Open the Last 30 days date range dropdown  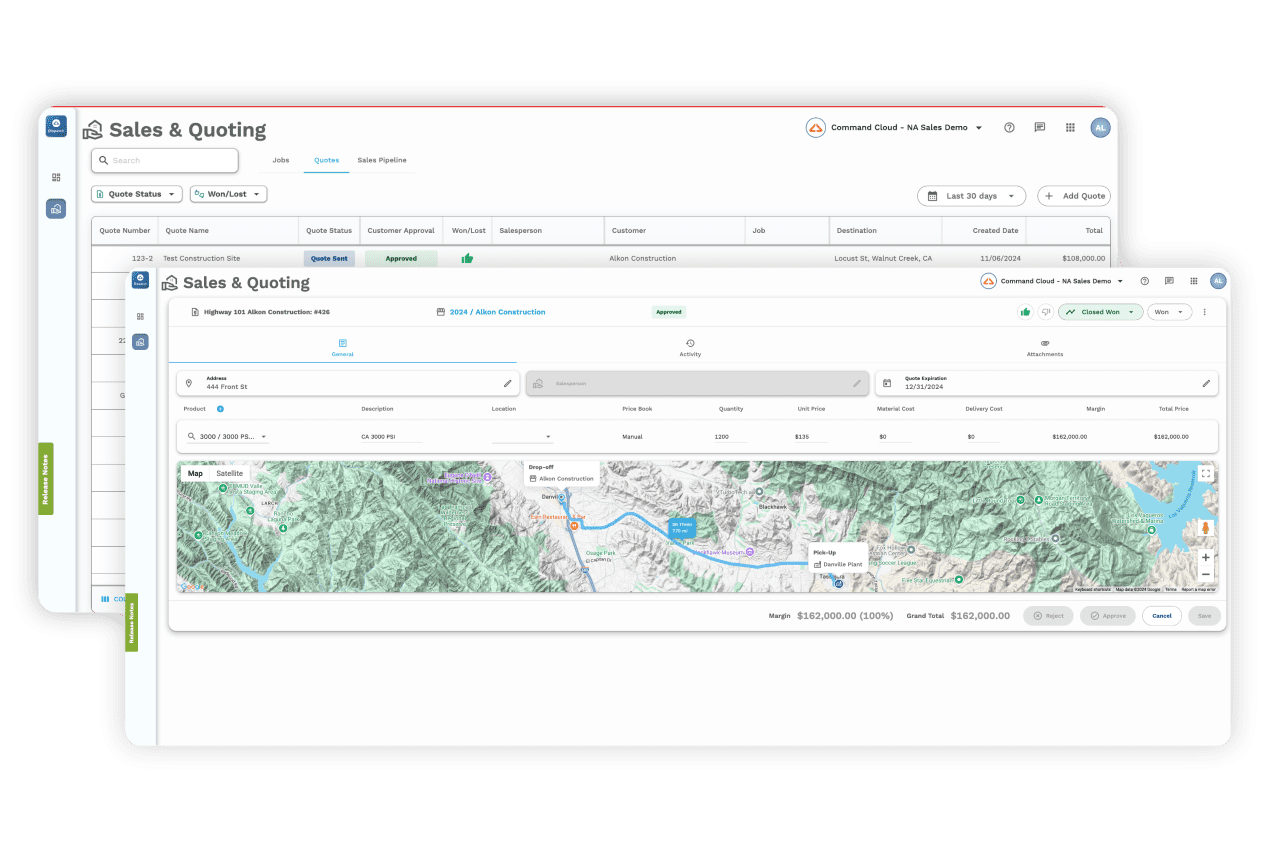pos(971,196)
